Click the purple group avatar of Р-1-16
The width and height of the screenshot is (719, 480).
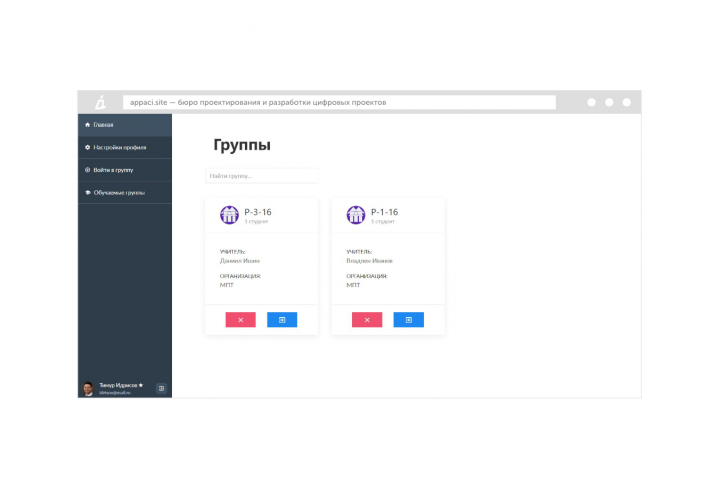click(x=356, y=215)
